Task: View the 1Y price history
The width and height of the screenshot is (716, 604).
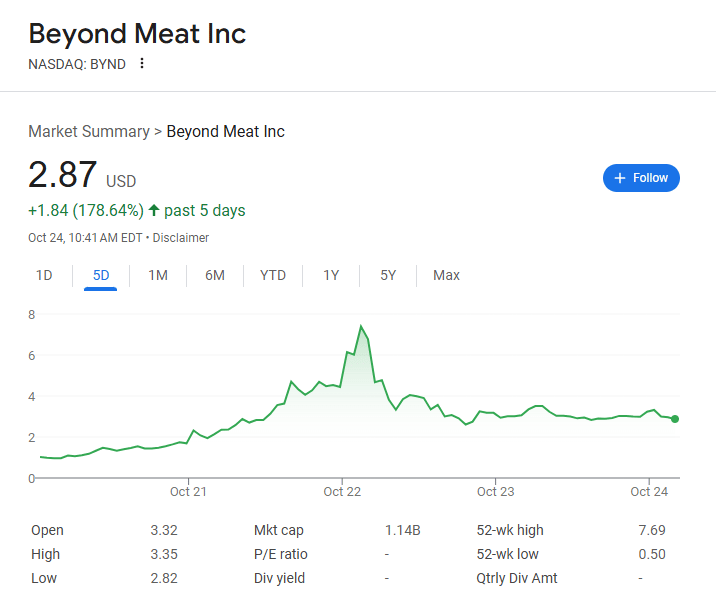Action: coord(331,275)
